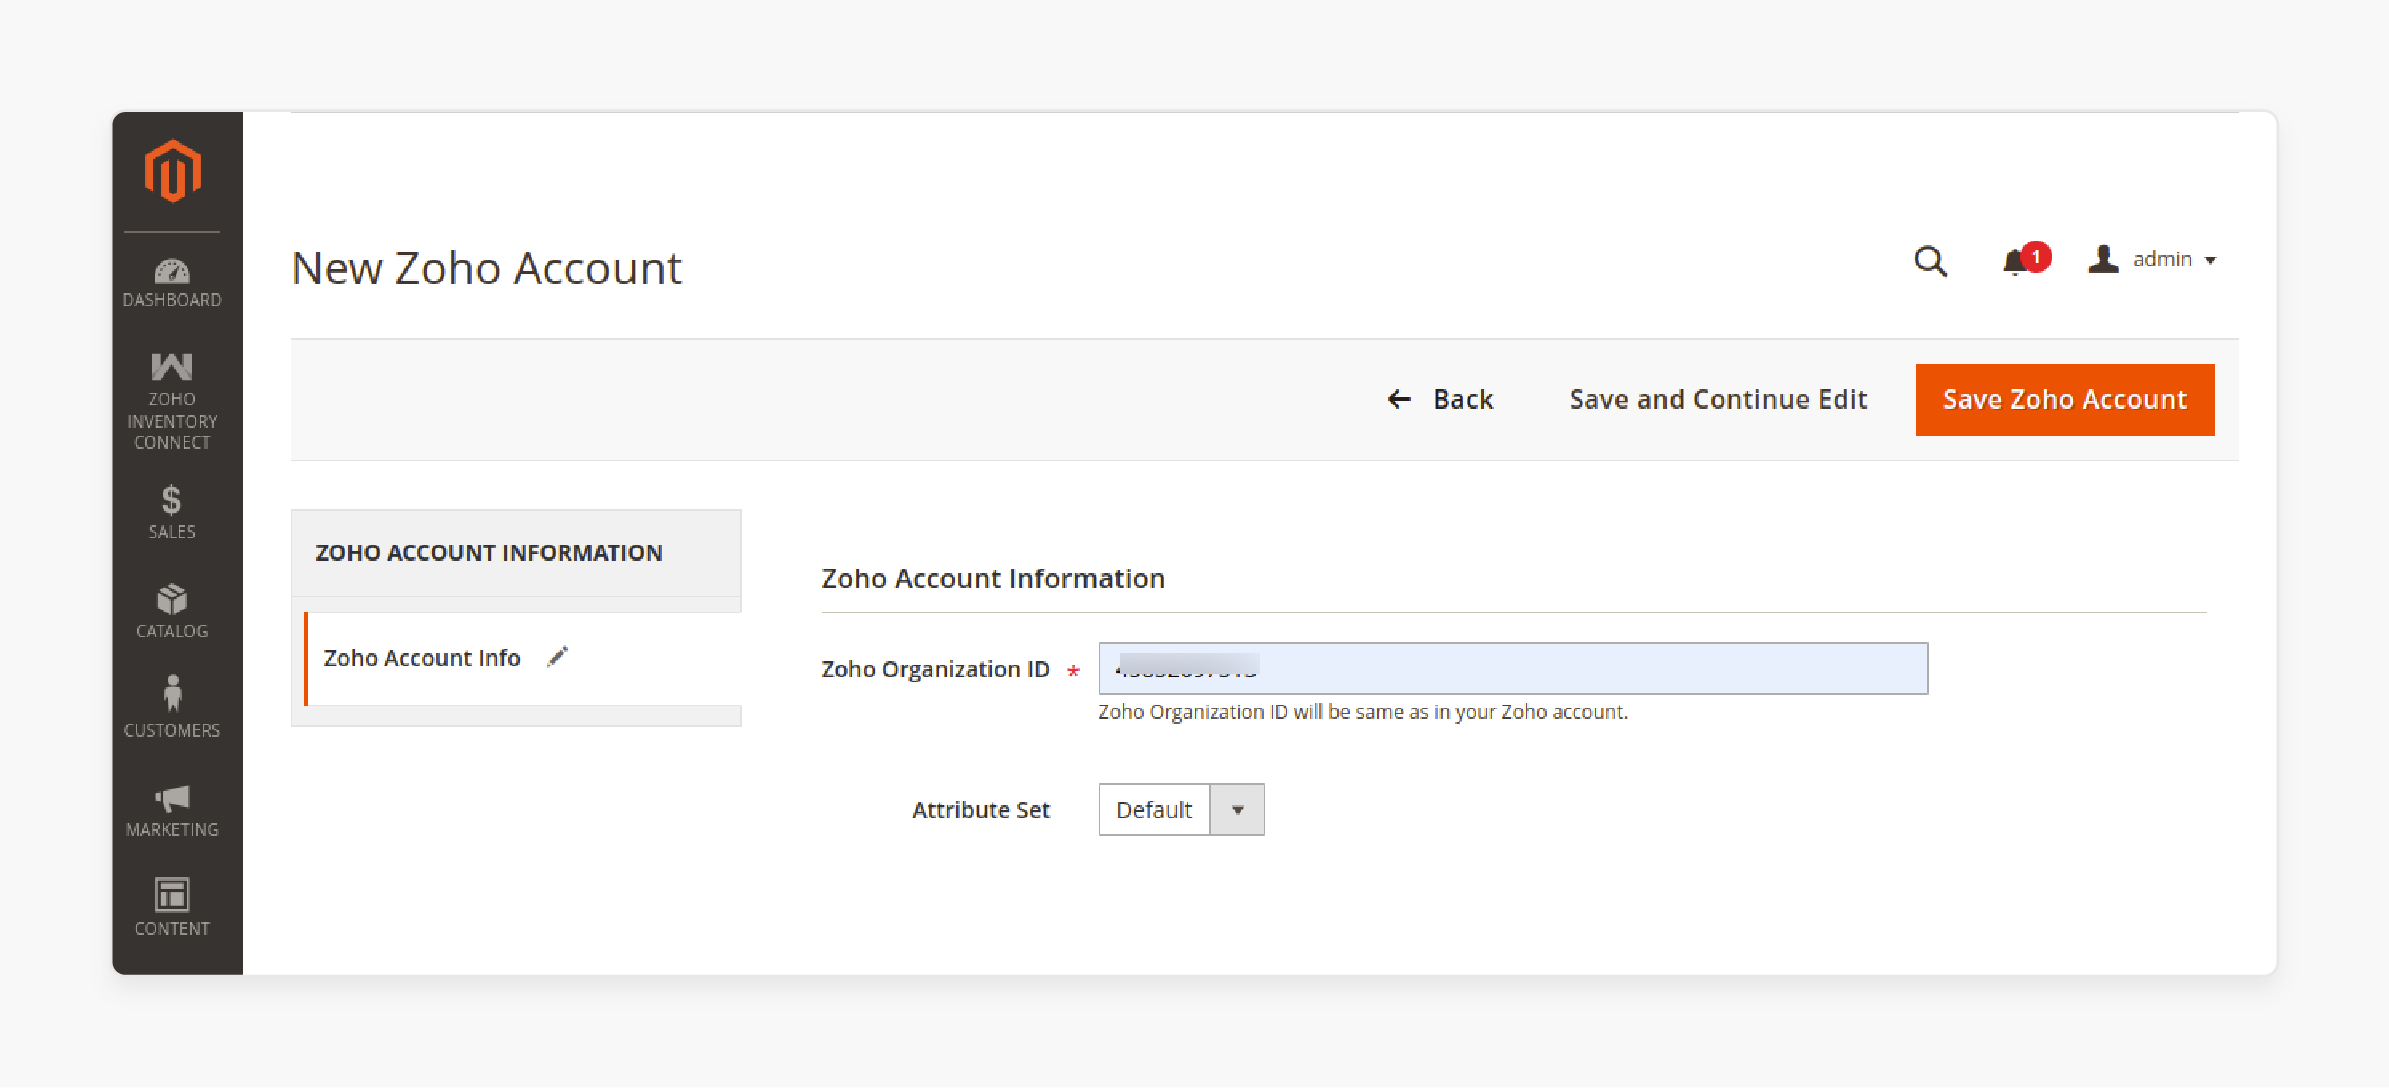Viewport: 2389px width, 1088px height.
Task: Click pencil icon next to Zoho Account Info
Action: click(x=558, y=657)
